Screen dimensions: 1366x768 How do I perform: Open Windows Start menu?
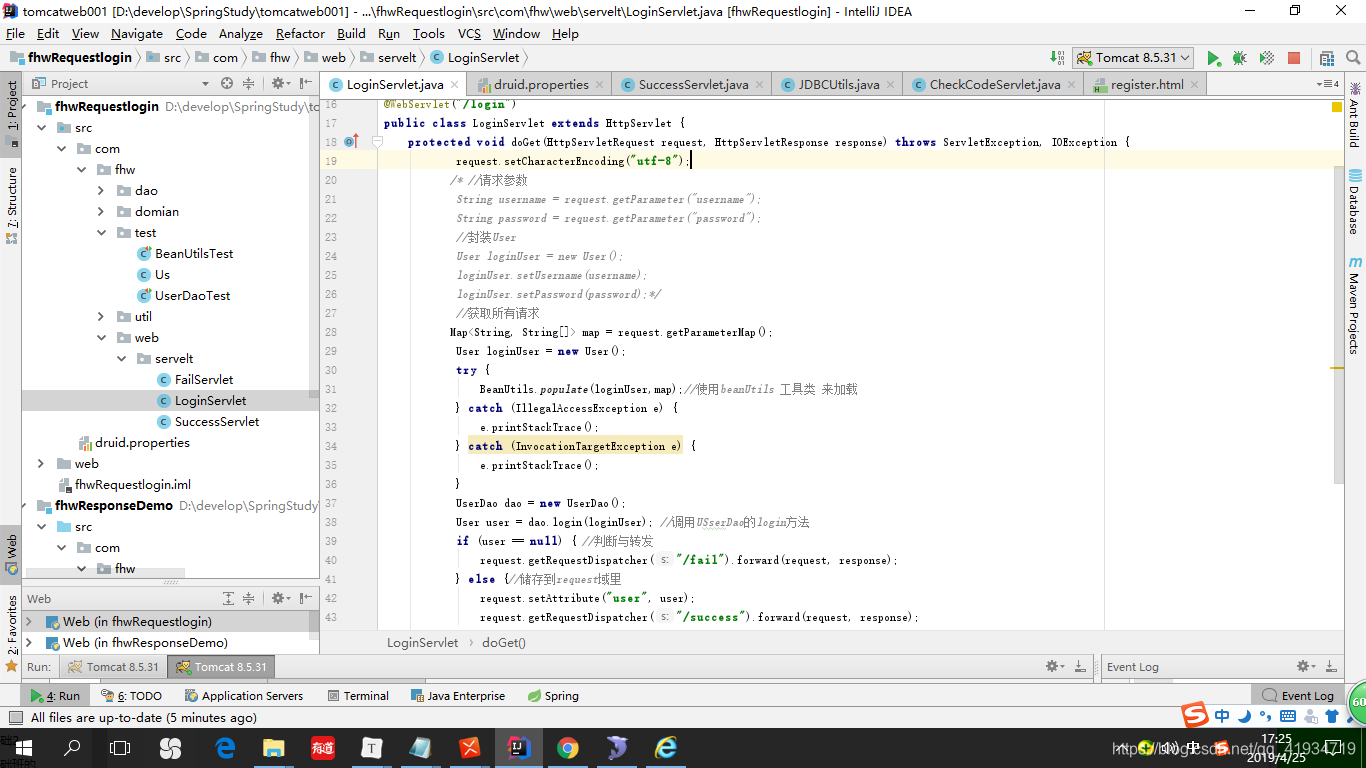(24, 747)
